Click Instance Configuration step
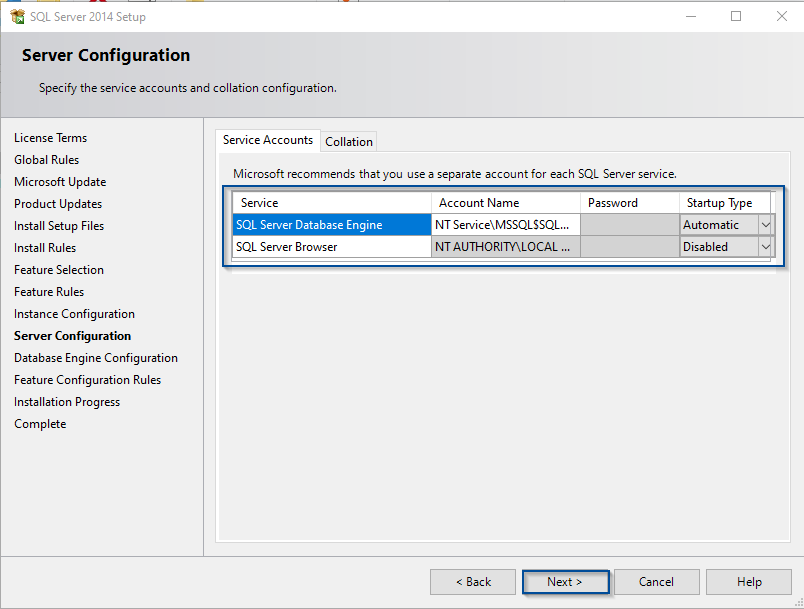The image size is (804, 609). tap(74, 314)
